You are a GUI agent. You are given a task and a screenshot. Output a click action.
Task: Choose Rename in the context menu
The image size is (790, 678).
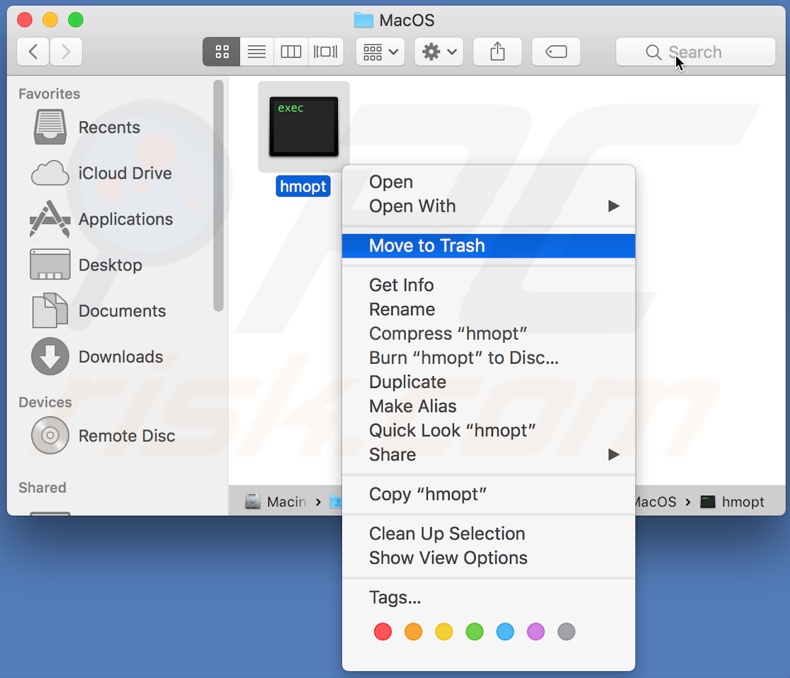[488, 309]
